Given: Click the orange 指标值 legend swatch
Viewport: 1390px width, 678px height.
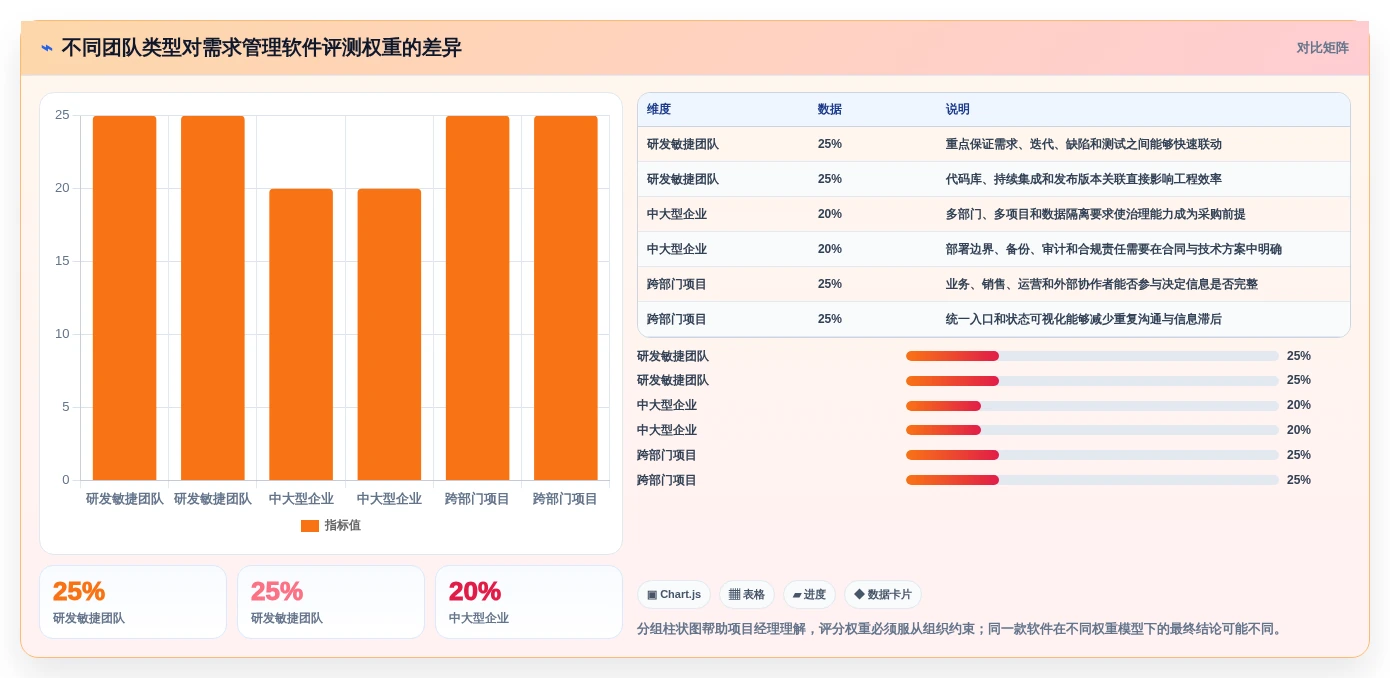Looking at the screenshot, I should 310,526.
